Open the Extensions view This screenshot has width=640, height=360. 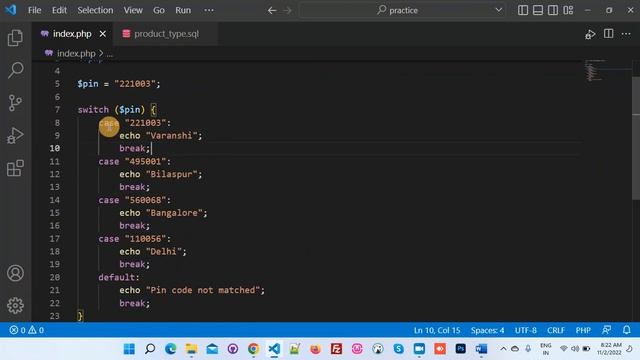tap(15, 168)
